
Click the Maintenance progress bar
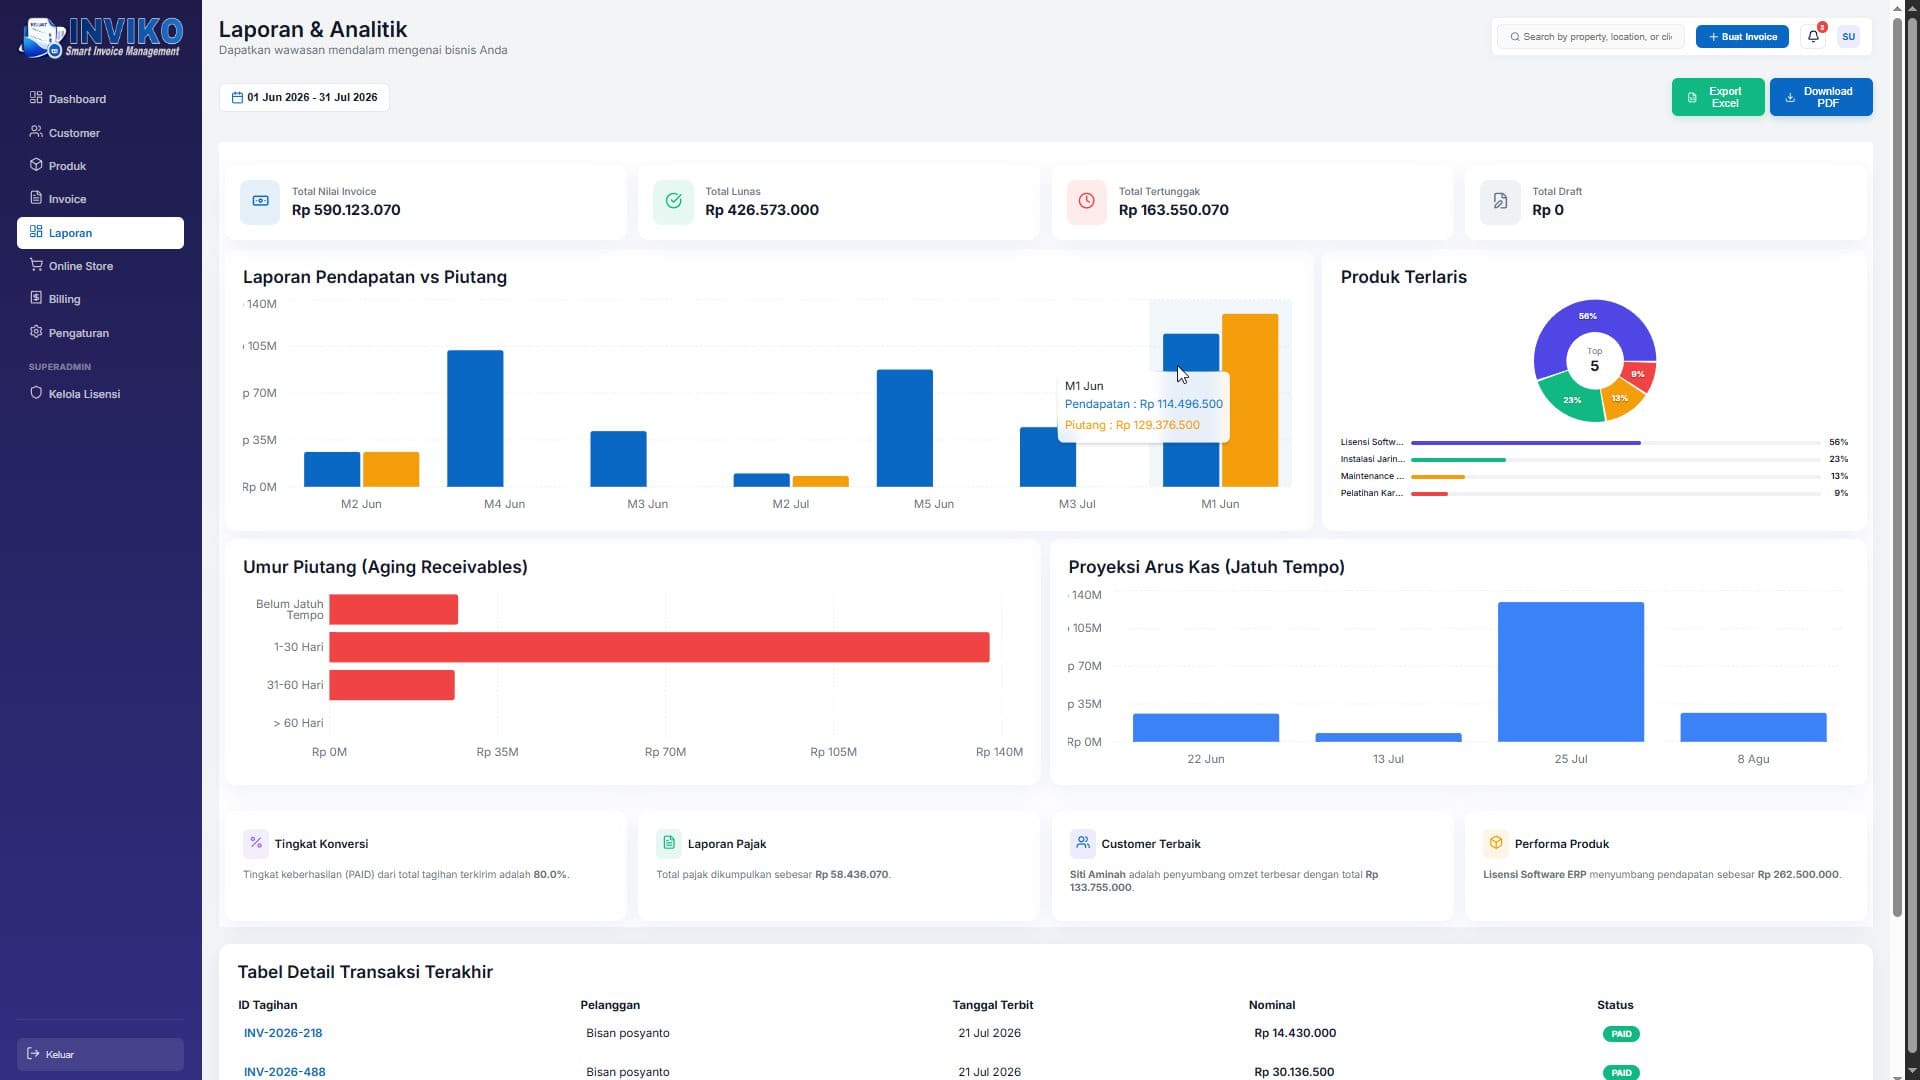point(1615,476)
